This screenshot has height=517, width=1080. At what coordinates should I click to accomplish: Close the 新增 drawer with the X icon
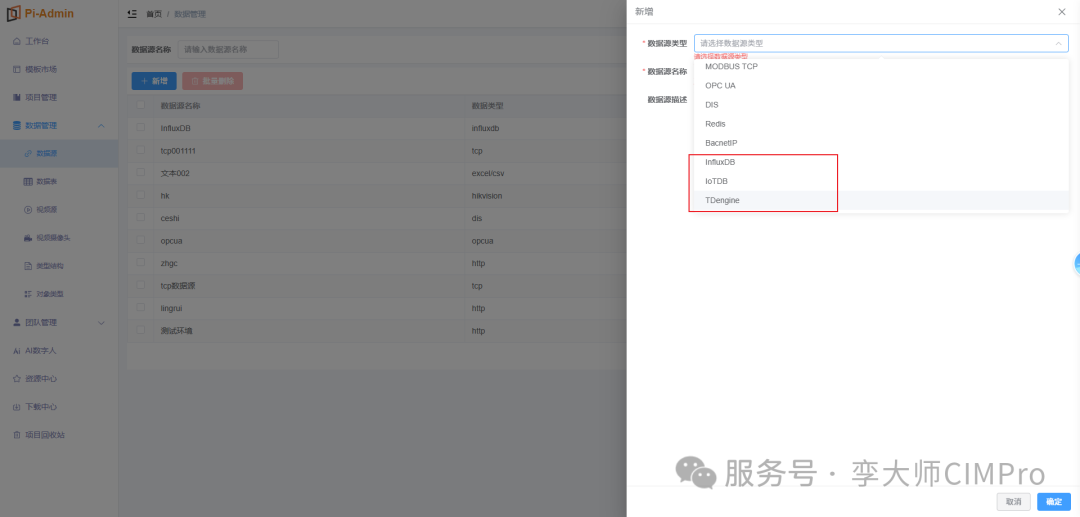(1061, 12)
